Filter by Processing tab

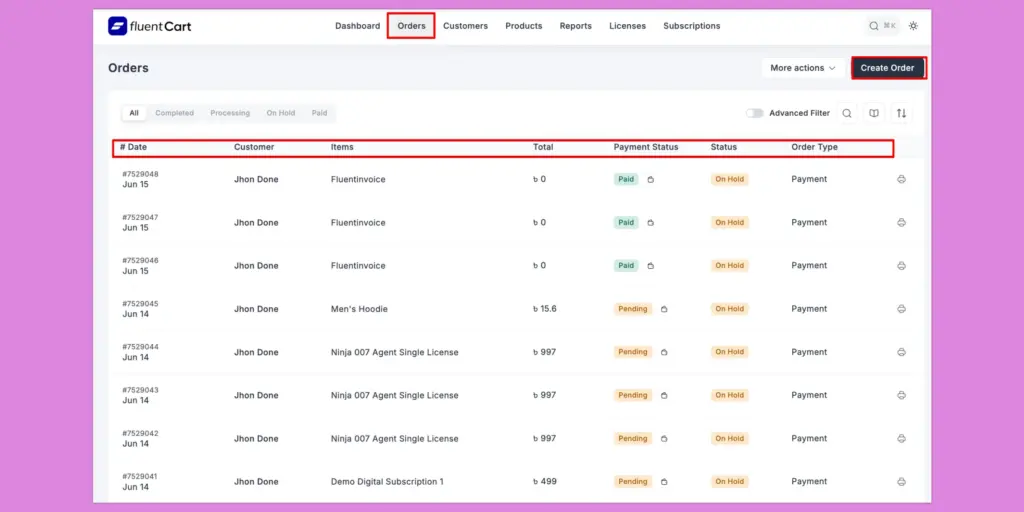point(230,113)
